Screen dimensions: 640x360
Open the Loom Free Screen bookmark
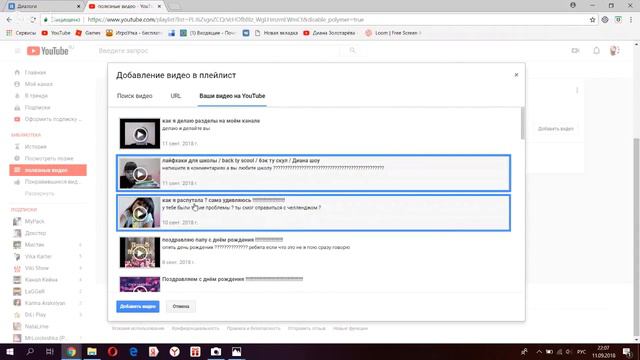[393, 33]
